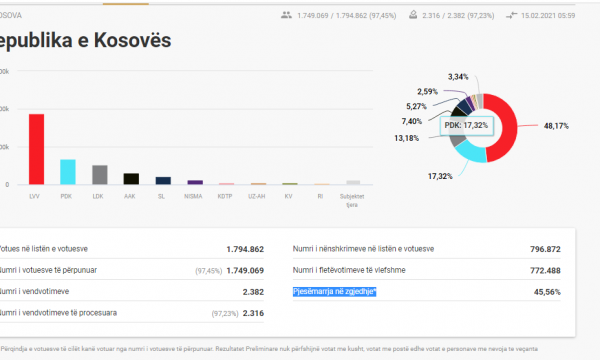Click the Numri i fletëvotimeve të vlefshme row
600x360 pixels.
point(427,270)
